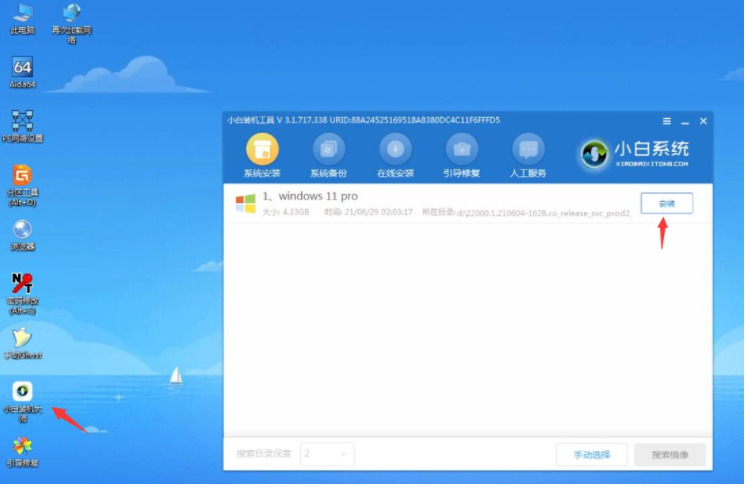The image size is (749, 491).
Task: Click the 小白系统 logo
Action: point(636,153)
